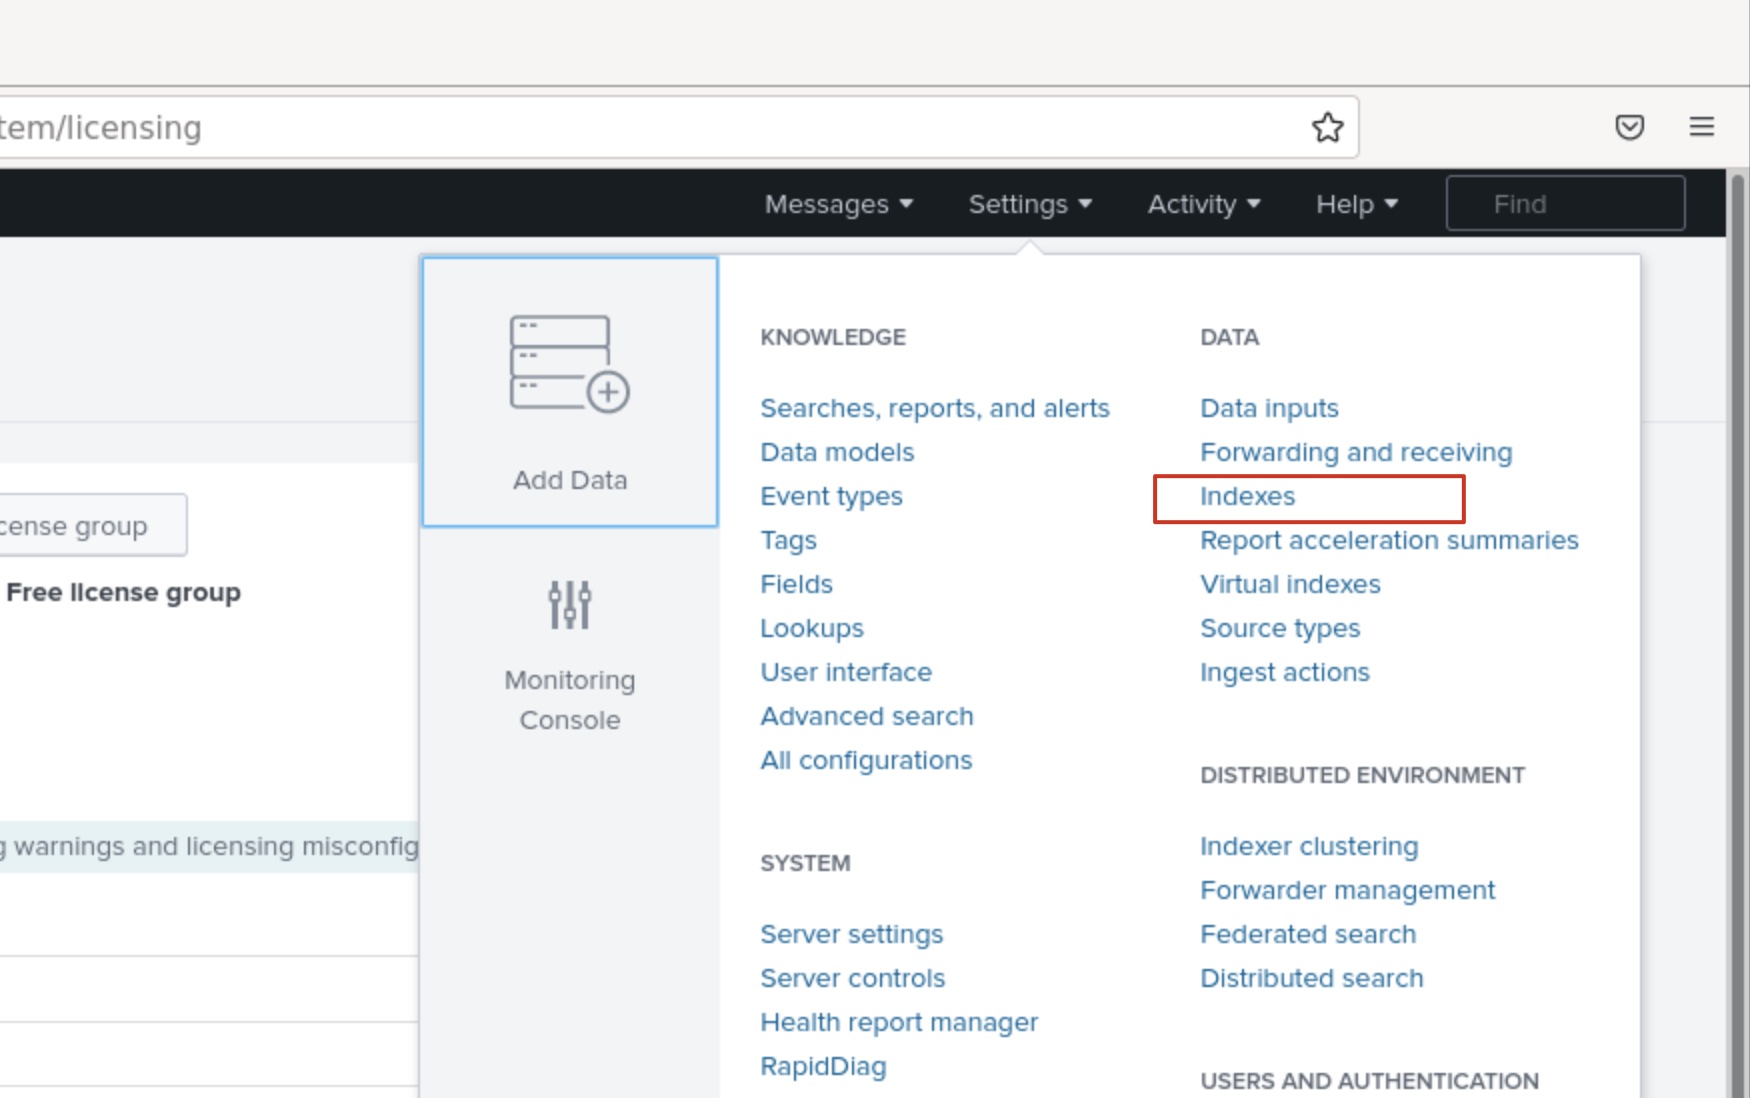Screen dimensions: 1750x1098
Task: Open Forwarding and receiving
Action: click(x=1356, y=452)
